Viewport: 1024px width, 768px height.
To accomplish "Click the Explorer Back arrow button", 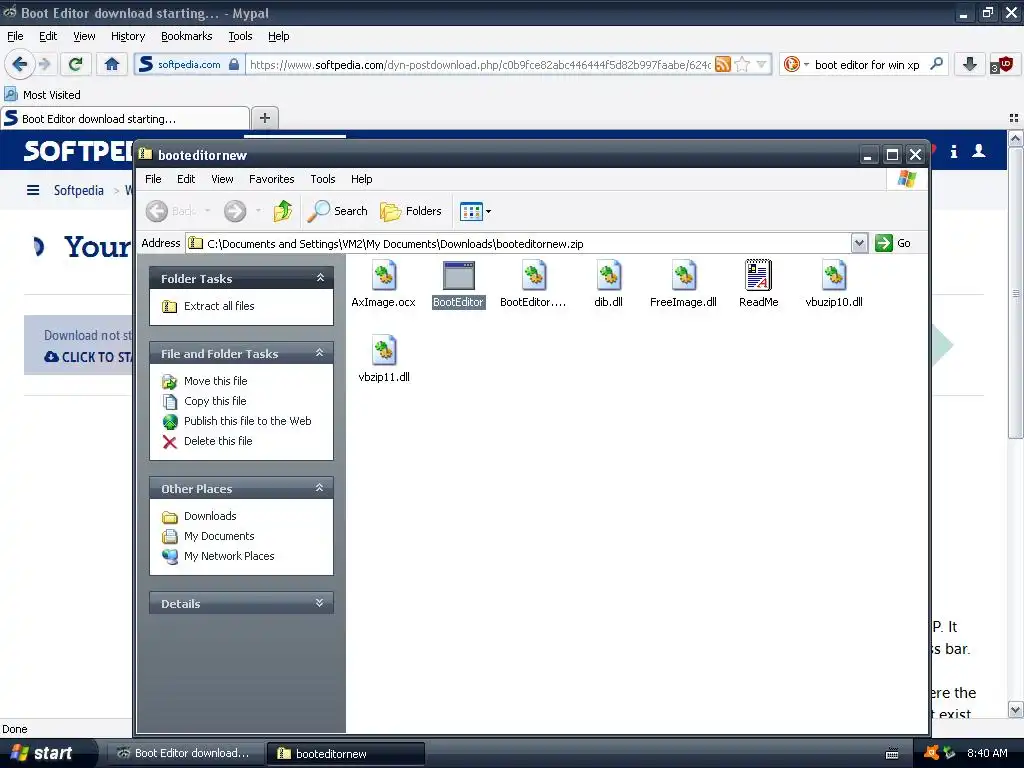I will click(x=157, y=211).
